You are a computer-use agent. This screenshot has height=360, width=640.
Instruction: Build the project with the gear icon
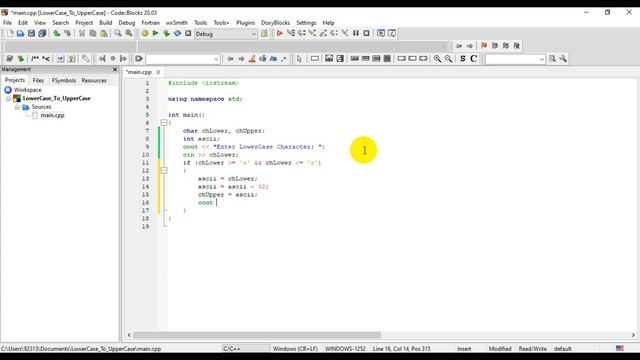pos(144,33)
